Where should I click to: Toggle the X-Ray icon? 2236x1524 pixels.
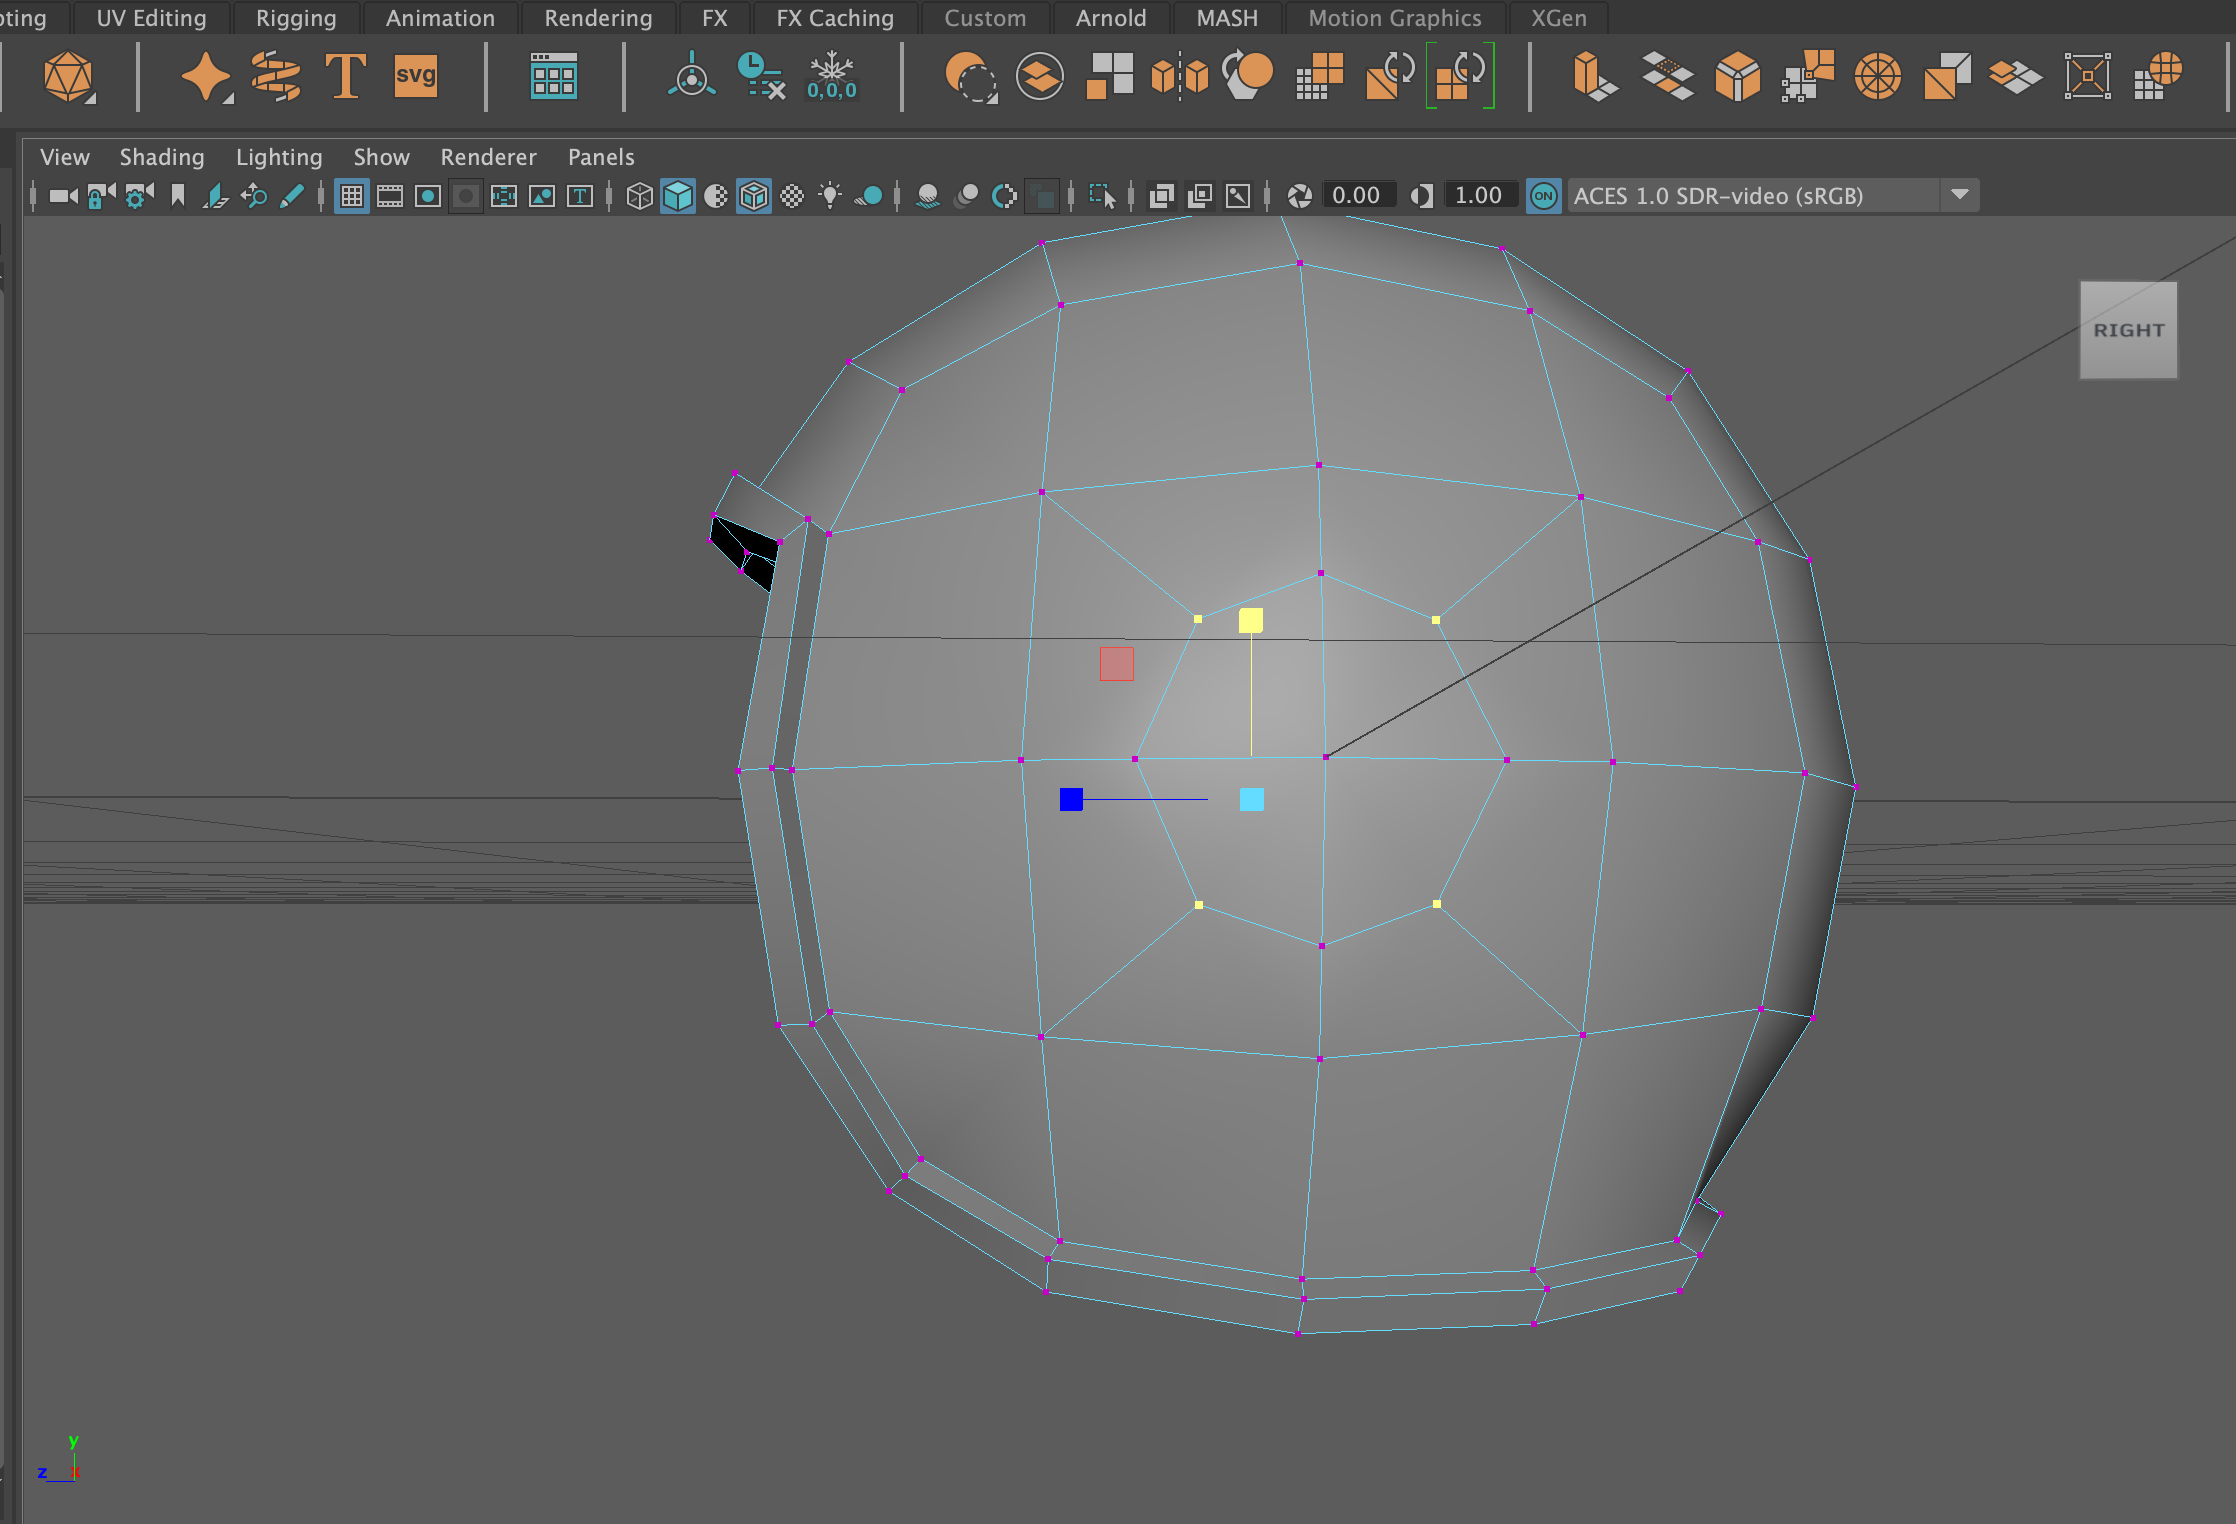(1162, 196)
